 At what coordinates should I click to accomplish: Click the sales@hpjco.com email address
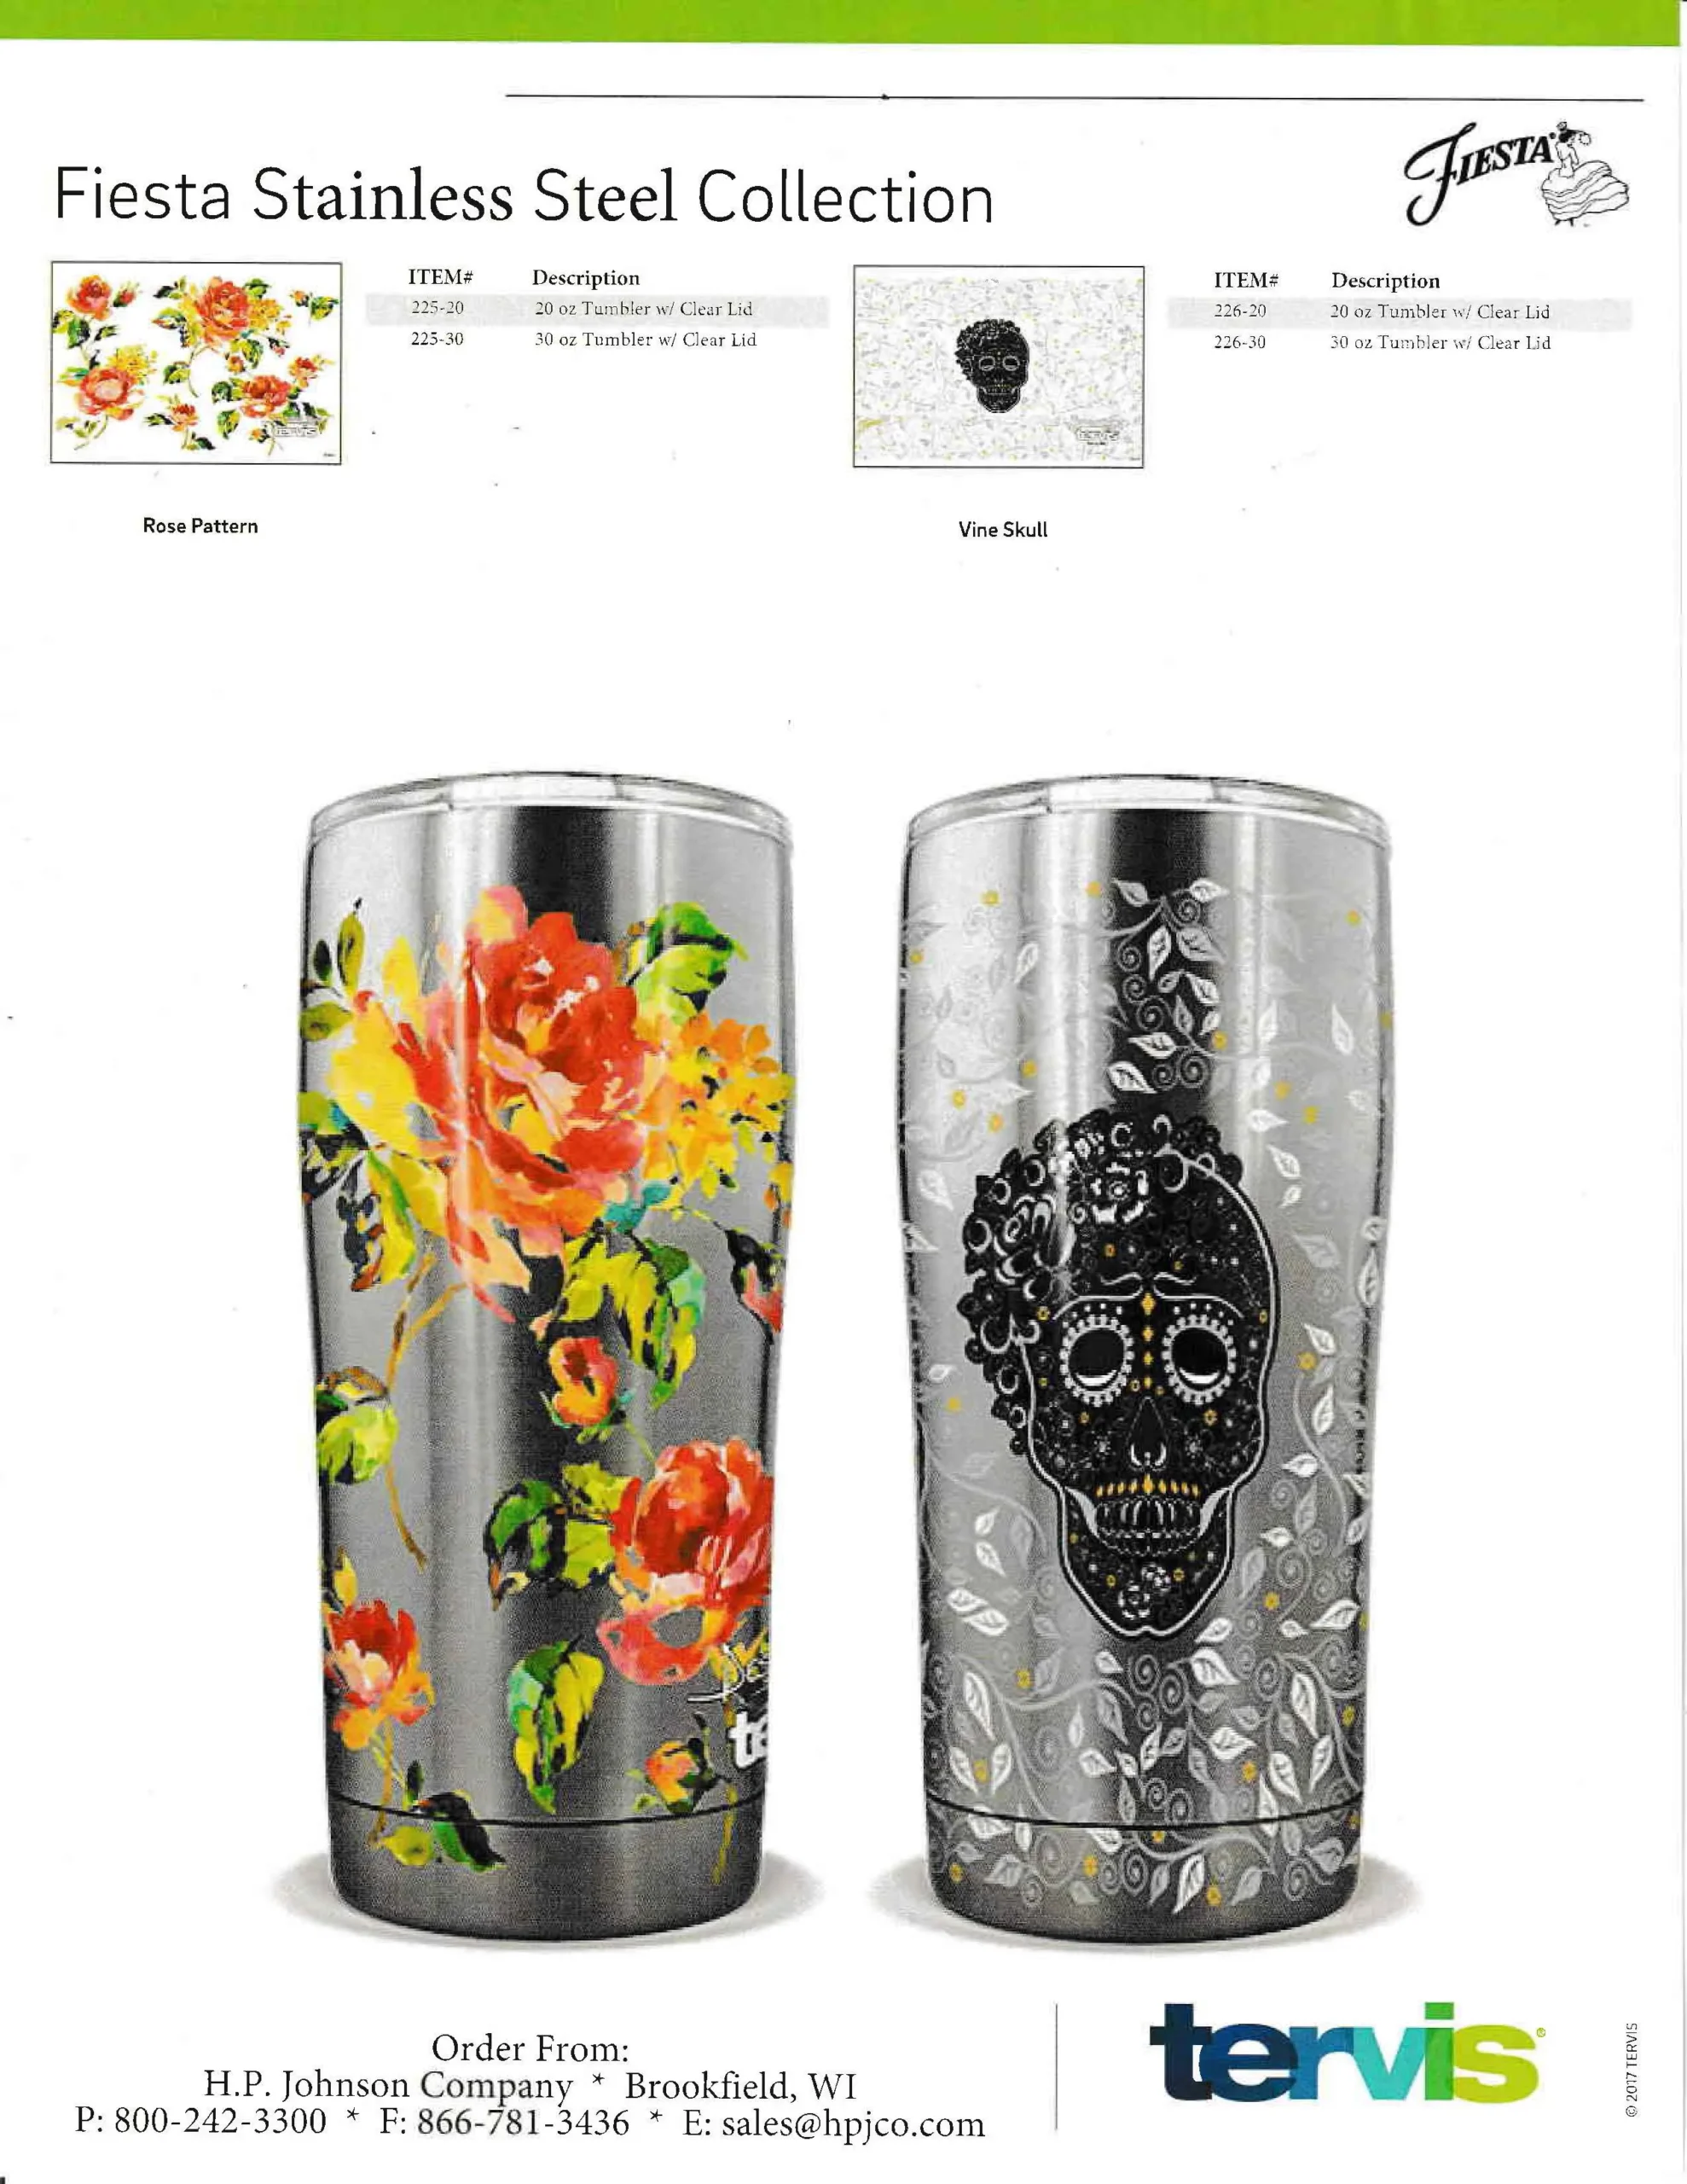click(x=853, y=2122)
